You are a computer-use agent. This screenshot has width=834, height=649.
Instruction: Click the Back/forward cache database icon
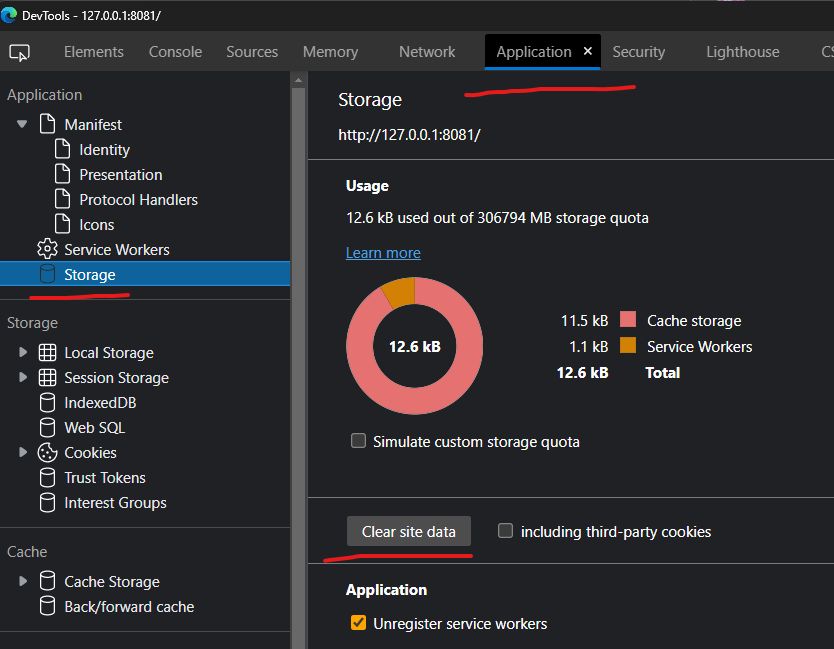pos(47,606)
